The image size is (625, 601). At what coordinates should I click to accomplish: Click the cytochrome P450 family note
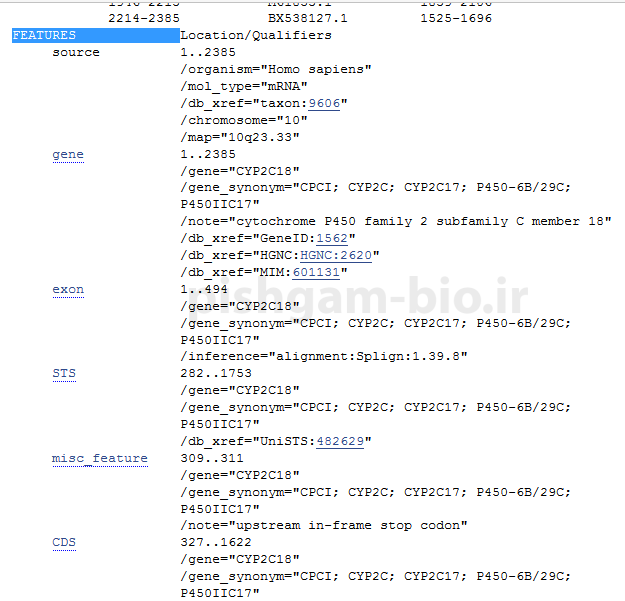tap(396, 222)
